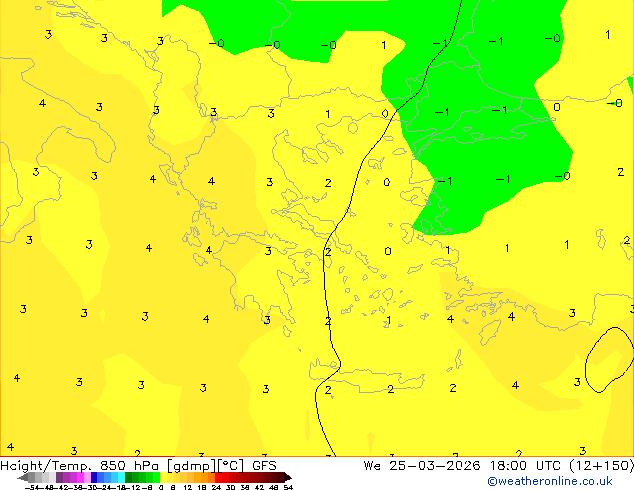This screenshot has height=490, width=634.
Task: Click the green sub-zero temperature area
Action: (485, 121)
